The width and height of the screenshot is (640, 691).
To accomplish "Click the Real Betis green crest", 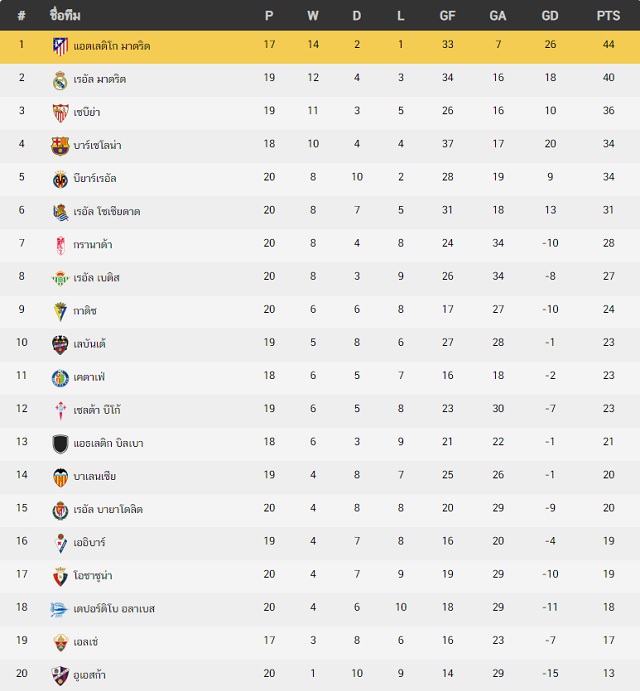I will [x=60, y=278].
